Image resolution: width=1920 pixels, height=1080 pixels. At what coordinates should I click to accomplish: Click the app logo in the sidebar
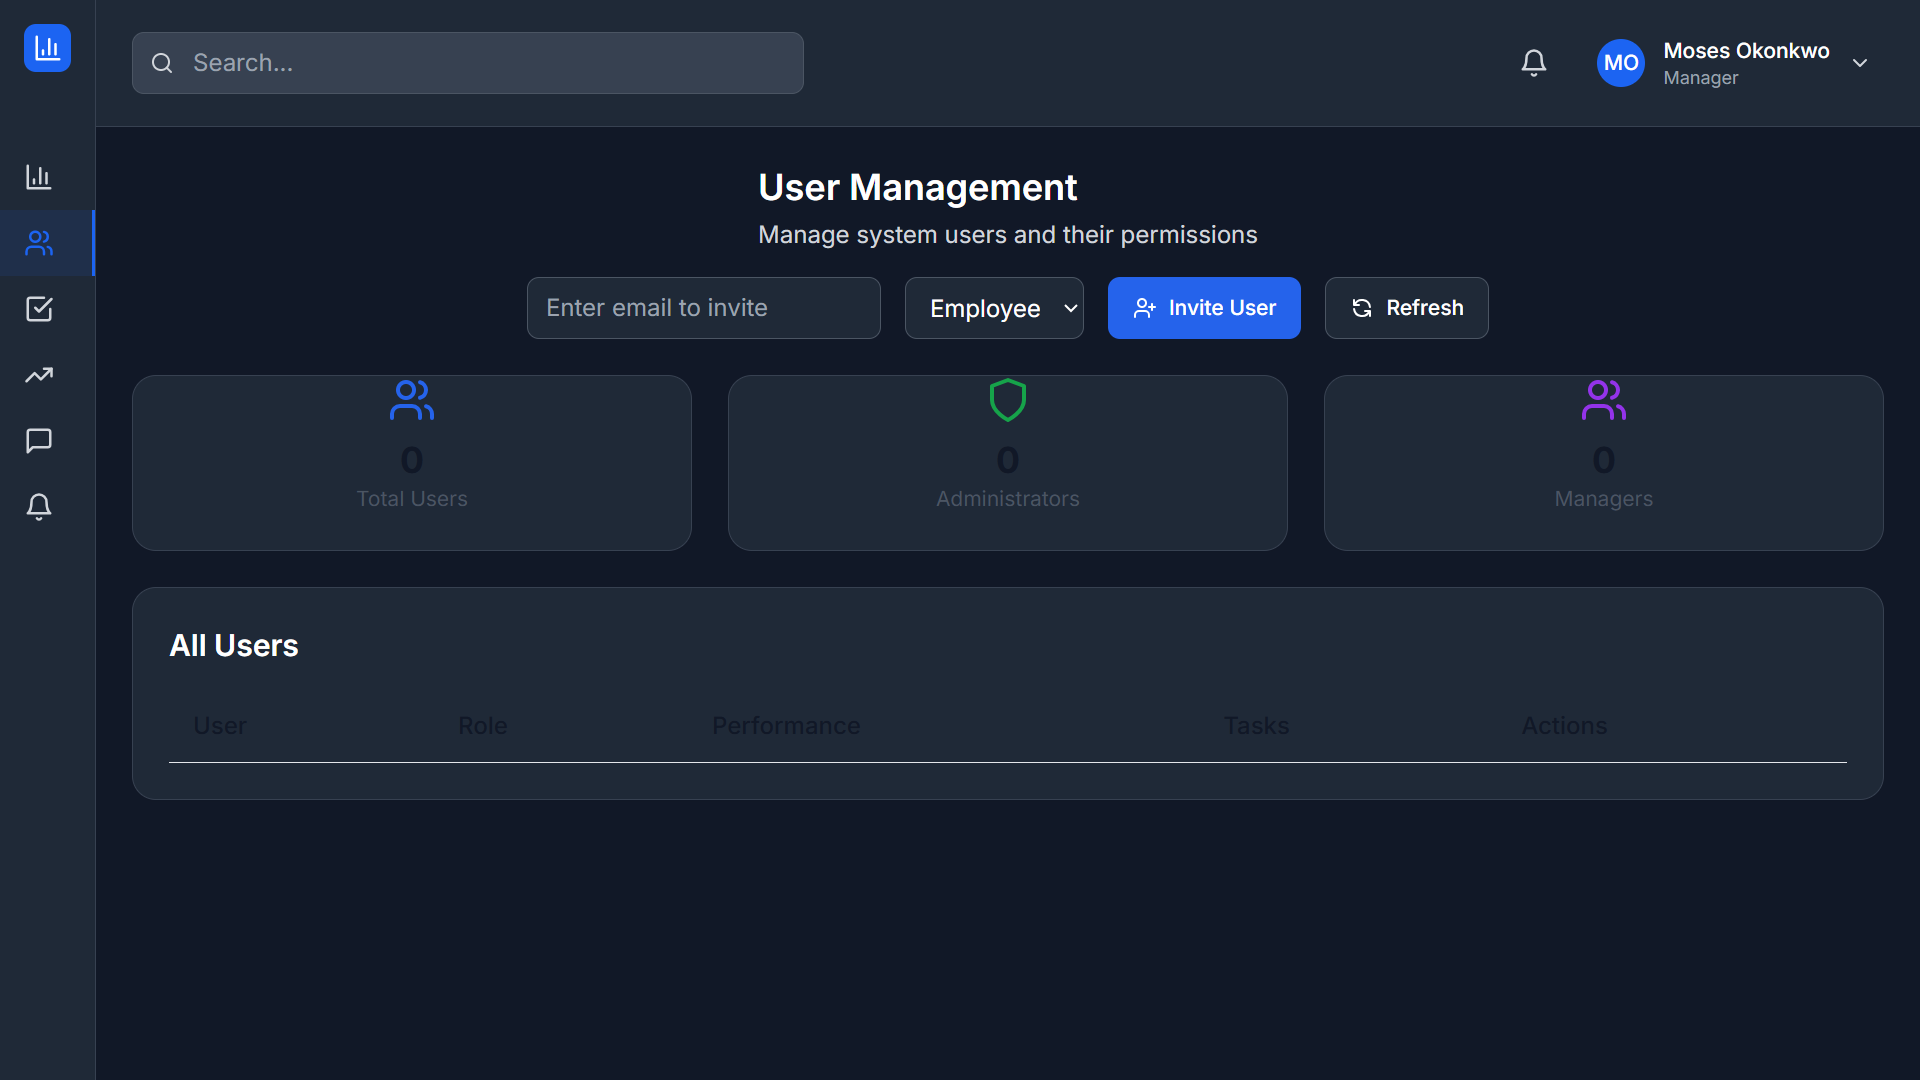[x=47, y=48]
